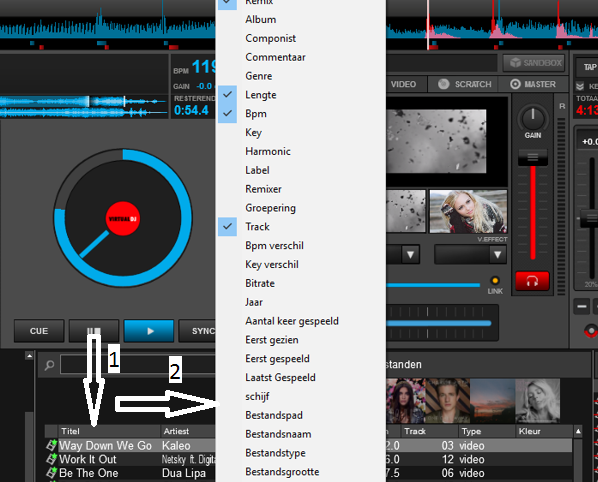Enable the Jaar column
Screen dimensions: 598x482
[x=254, y=302]
